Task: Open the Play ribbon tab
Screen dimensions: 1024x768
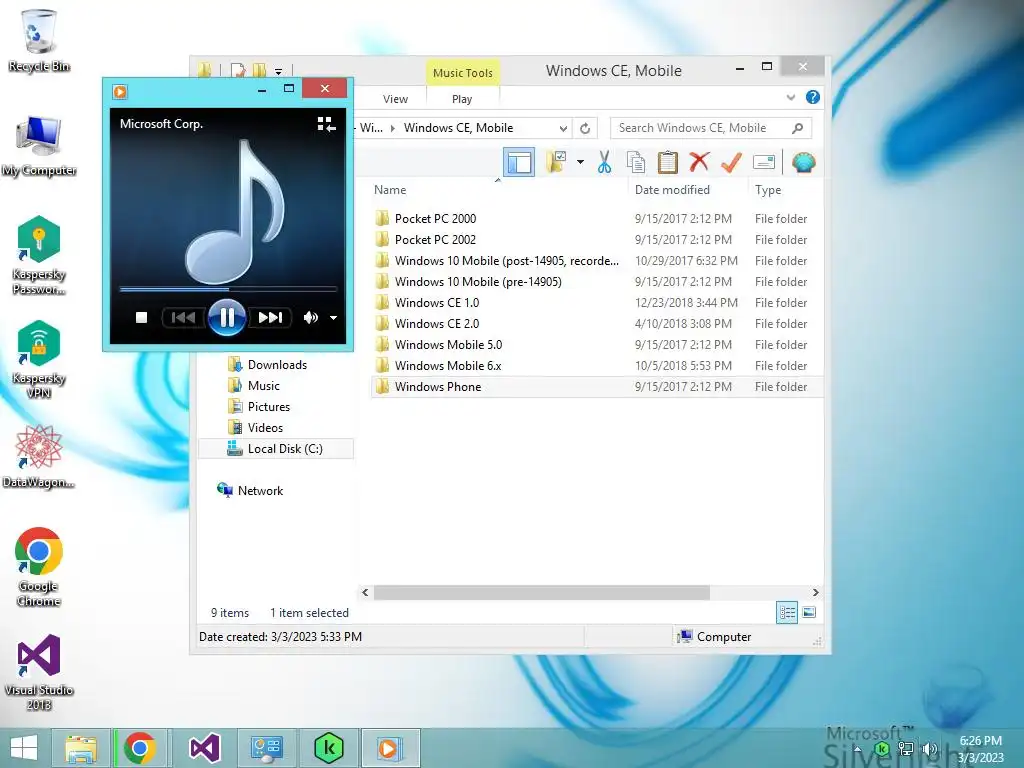Action: point(462,99)
